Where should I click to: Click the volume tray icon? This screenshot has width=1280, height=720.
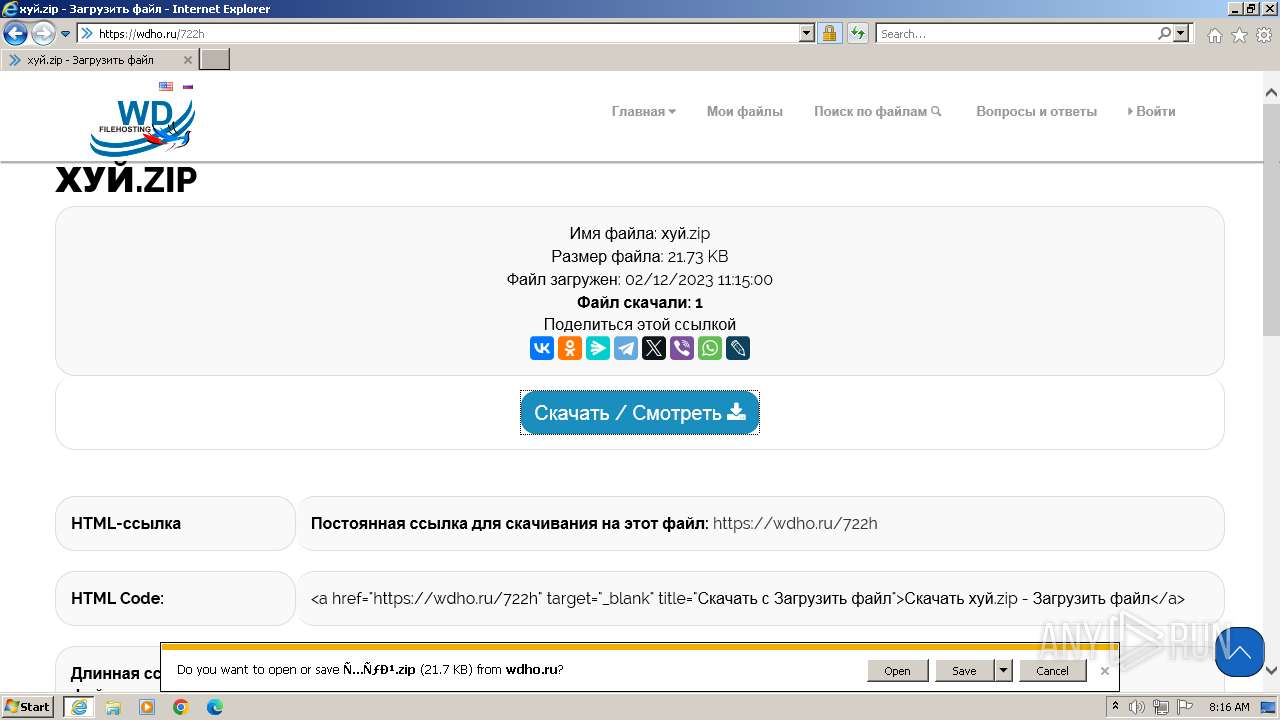[x=1137, y=707]
